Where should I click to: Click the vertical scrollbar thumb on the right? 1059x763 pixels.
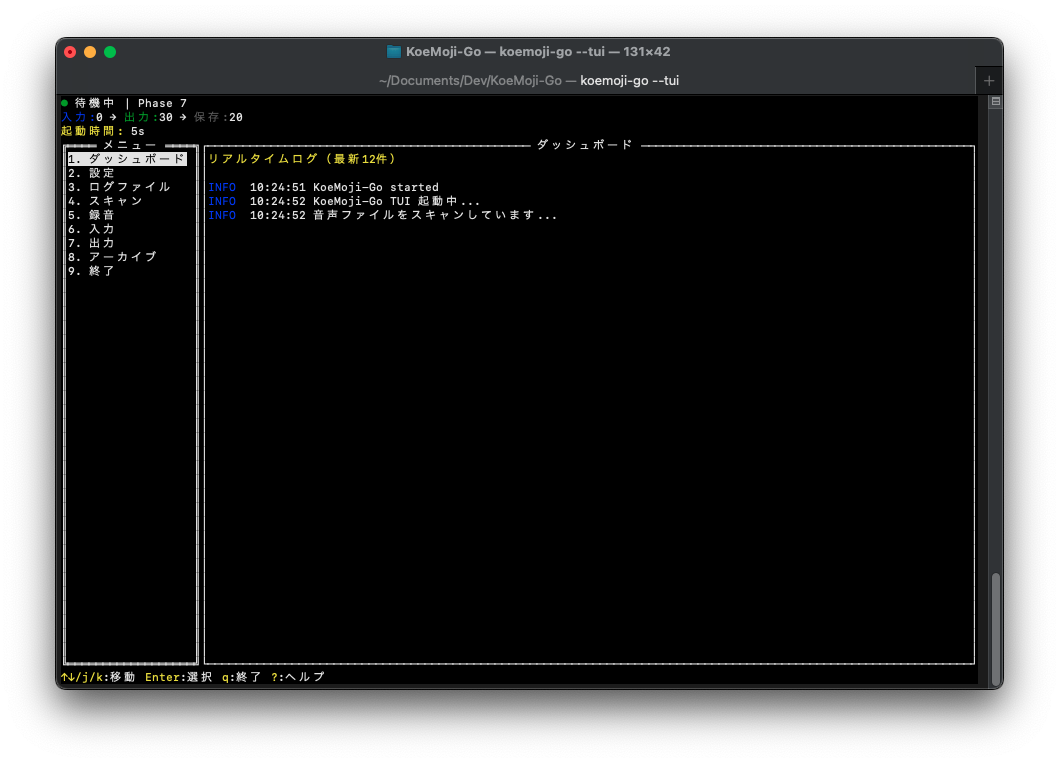pos(995,628)
